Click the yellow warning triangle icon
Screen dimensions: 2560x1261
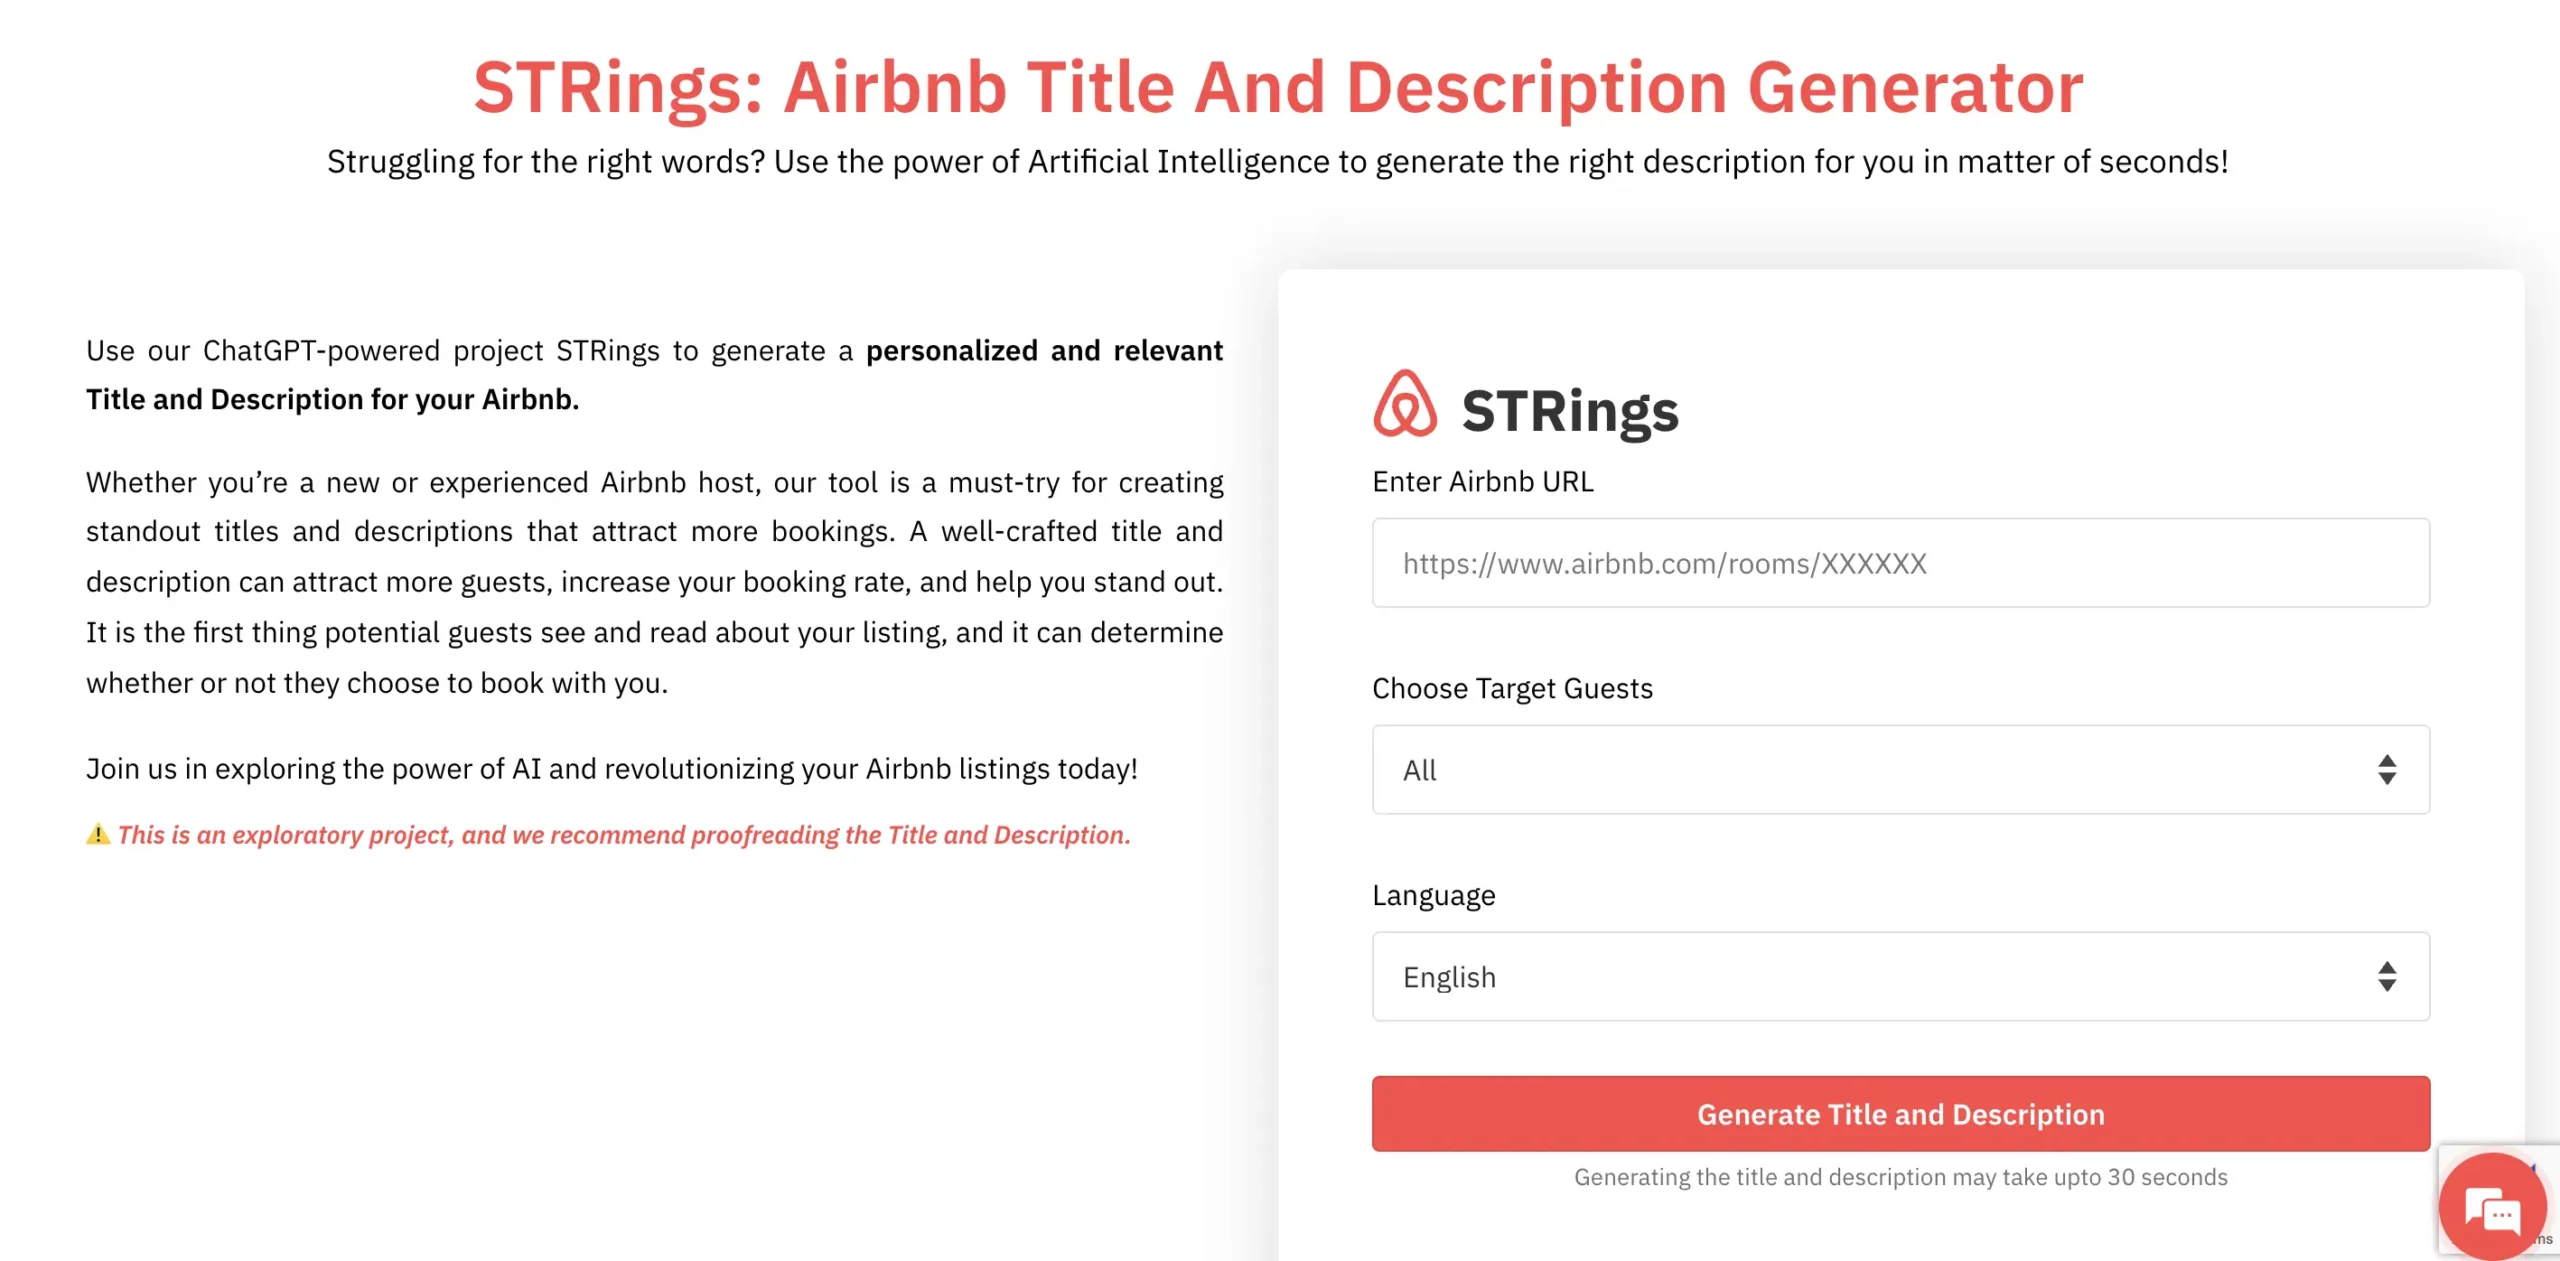98,834
